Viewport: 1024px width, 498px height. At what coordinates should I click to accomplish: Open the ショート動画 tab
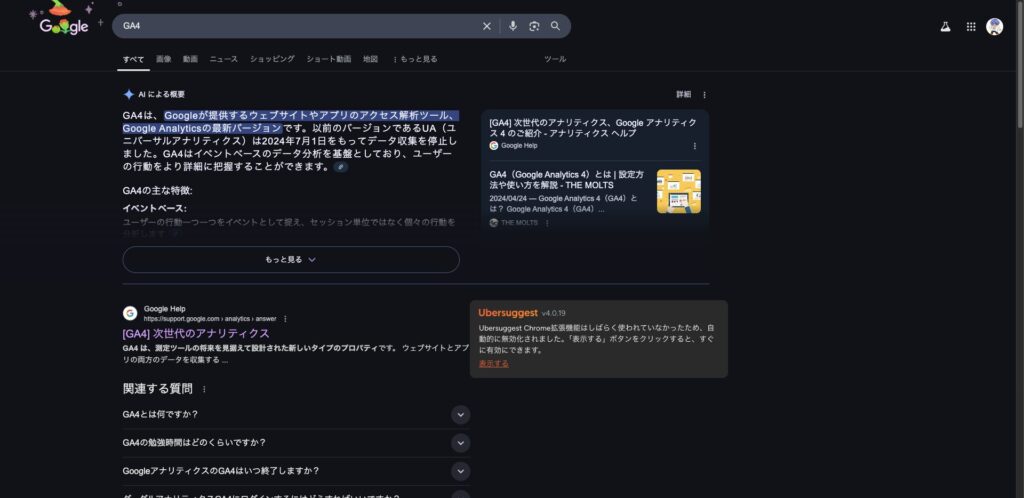pos(328,59)
